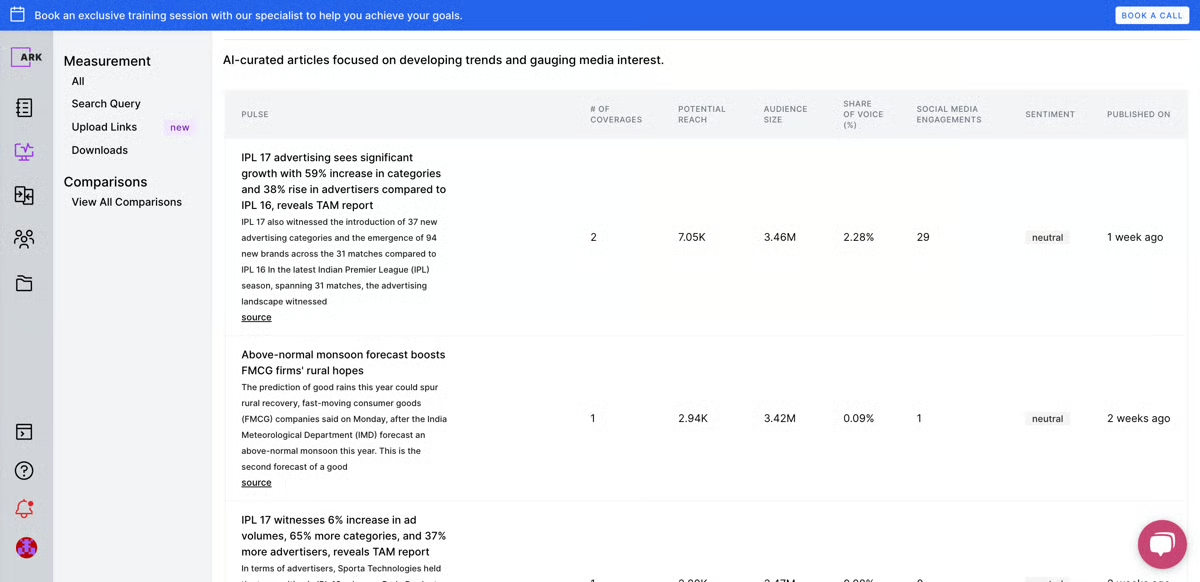The width and height of the screenshot is (1200, 582).
Task: Click the 3.42M audience size value
Action: point(780,419)
